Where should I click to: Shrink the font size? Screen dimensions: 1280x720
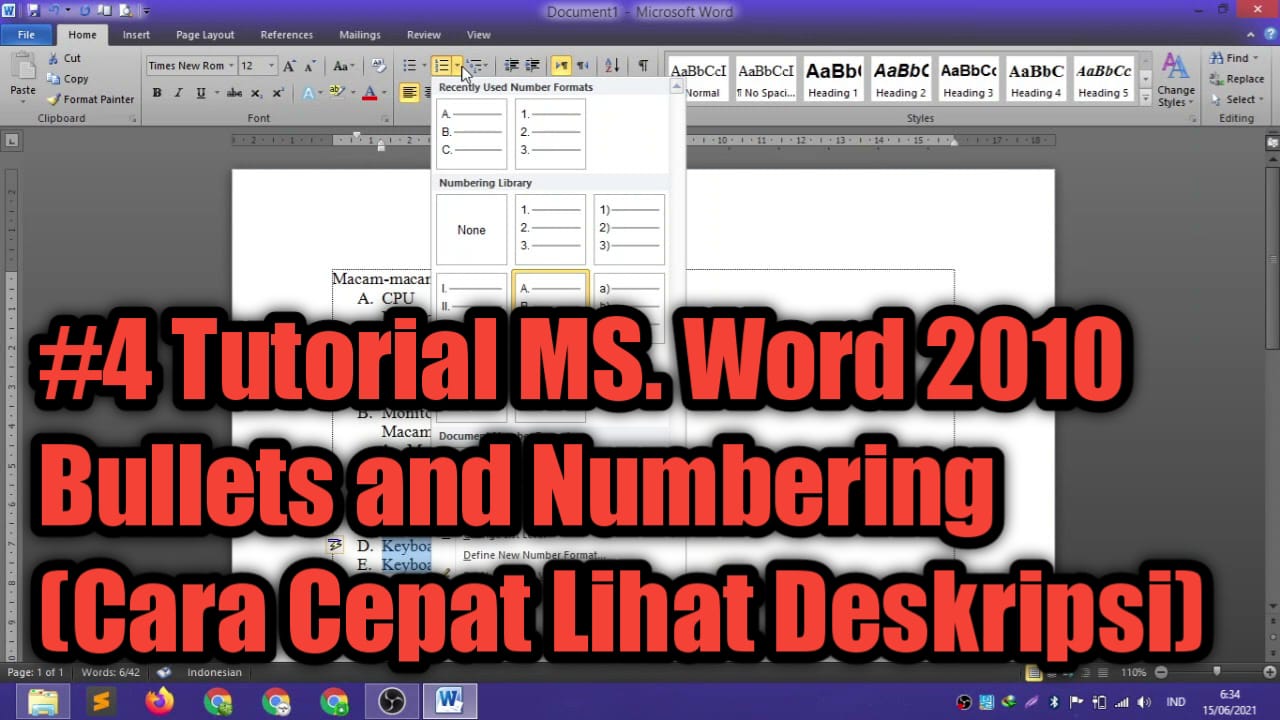pyautogui.click(x=310, y=66)
